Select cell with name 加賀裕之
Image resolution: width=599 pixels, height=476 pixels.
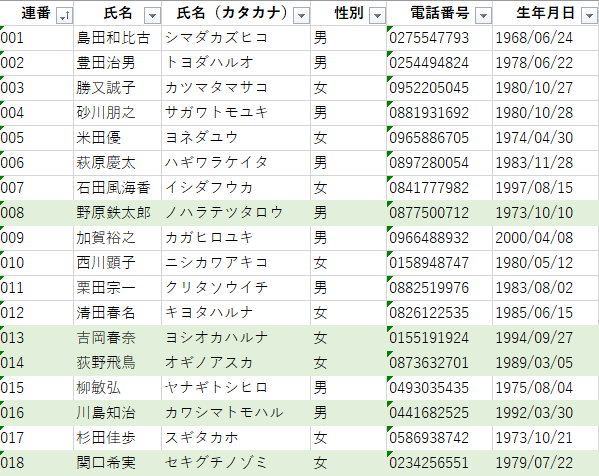tap(118, 238)
